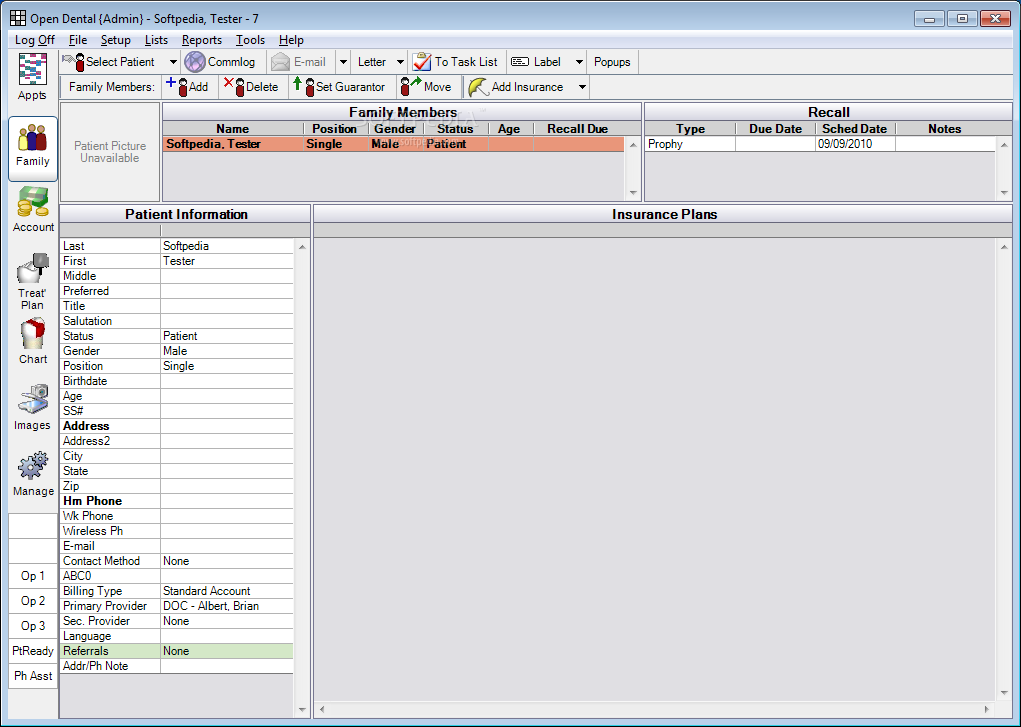Image resolution: width=1021 pixels, height=727 pixels.
Task: Expand the Letter dropdown arrow
Action: pyautogui.click(x=400, y=62)
